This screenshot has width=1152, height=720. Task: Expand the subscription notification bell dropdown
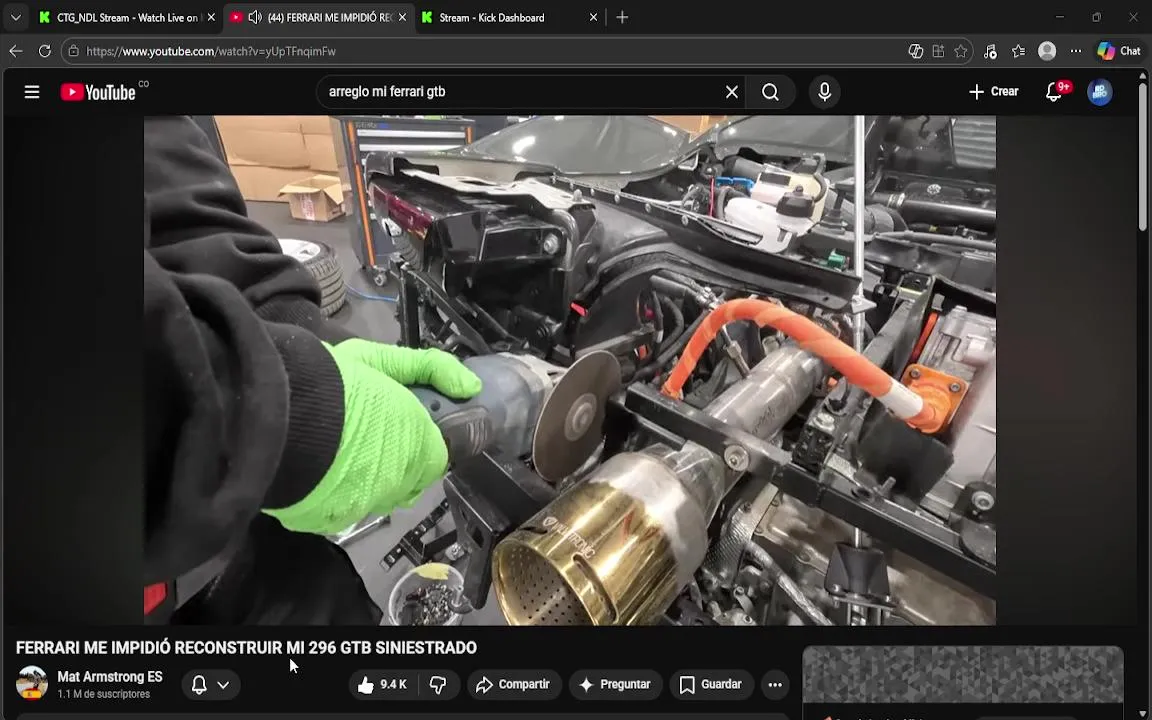pyautogui.click(x=211, y=685)
